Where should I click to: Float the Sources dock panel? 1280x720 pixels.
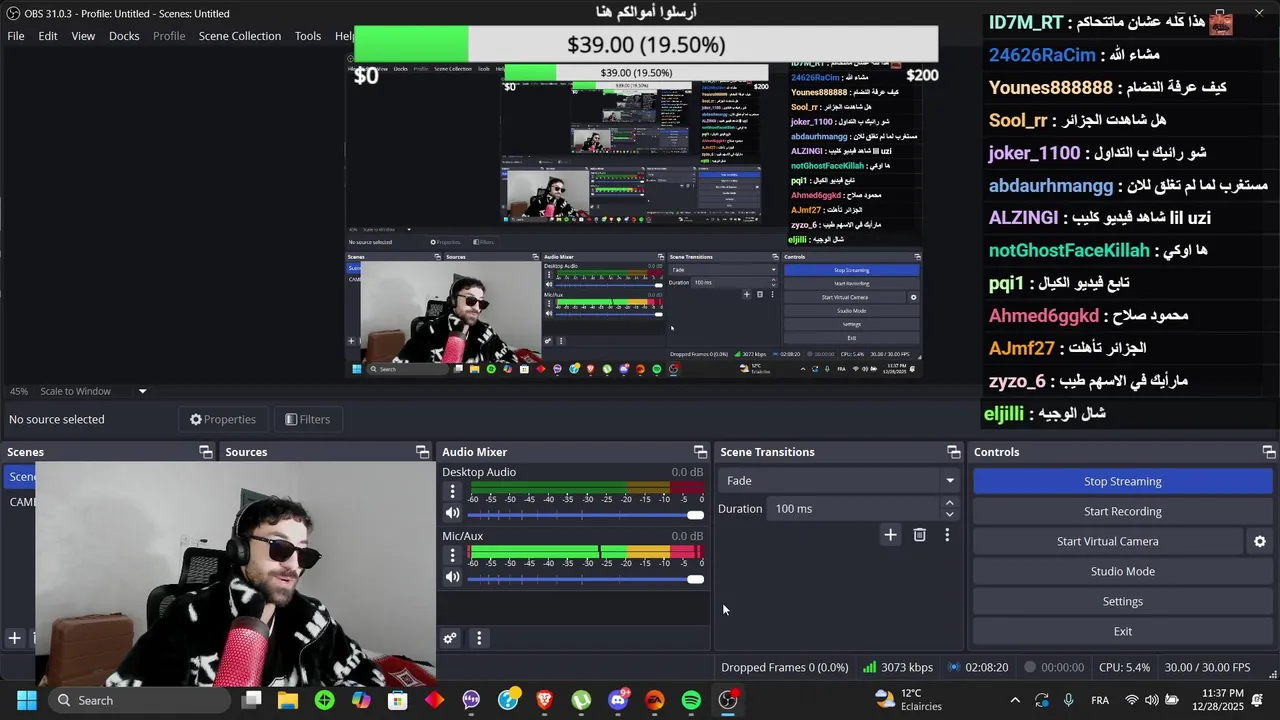click(x=422, y=452)
